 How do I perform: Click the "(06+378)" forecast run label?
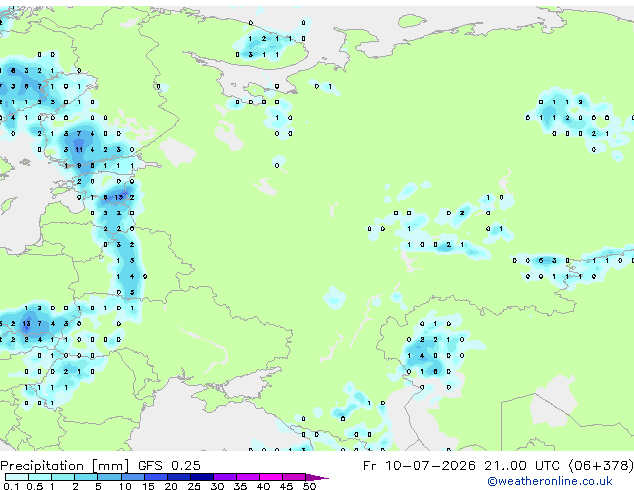pos(601,466)
